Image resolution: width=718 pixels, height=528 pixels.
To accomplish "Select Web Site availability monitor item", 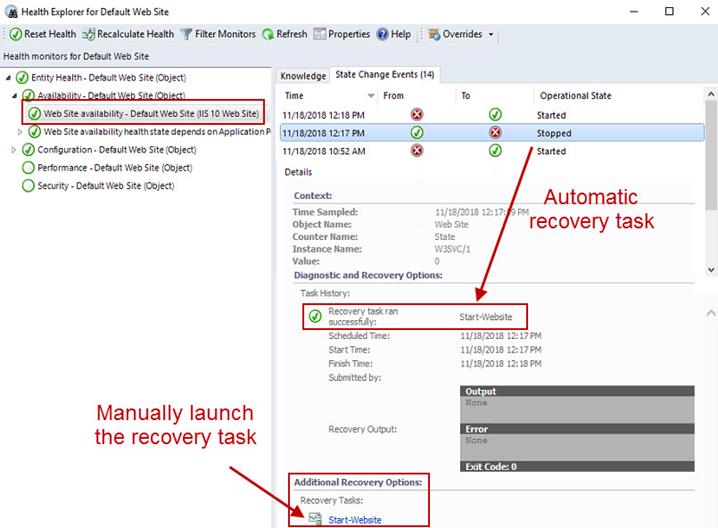I will pos(150,114).
